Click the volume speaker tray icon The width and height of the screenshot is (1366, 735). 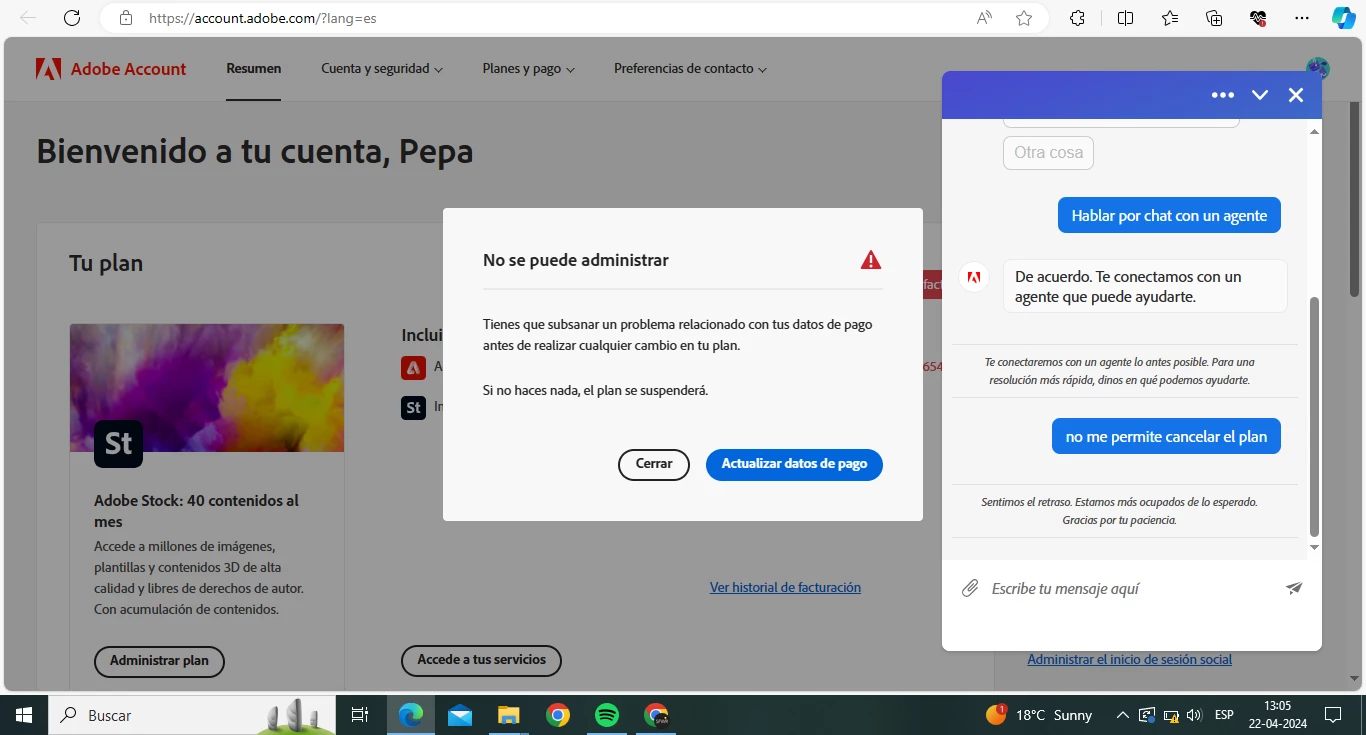coord(1194,715)
